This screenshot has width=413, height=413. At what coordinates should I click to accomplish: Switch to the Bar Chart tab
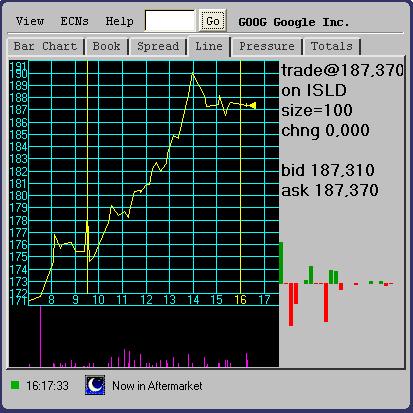45,46
